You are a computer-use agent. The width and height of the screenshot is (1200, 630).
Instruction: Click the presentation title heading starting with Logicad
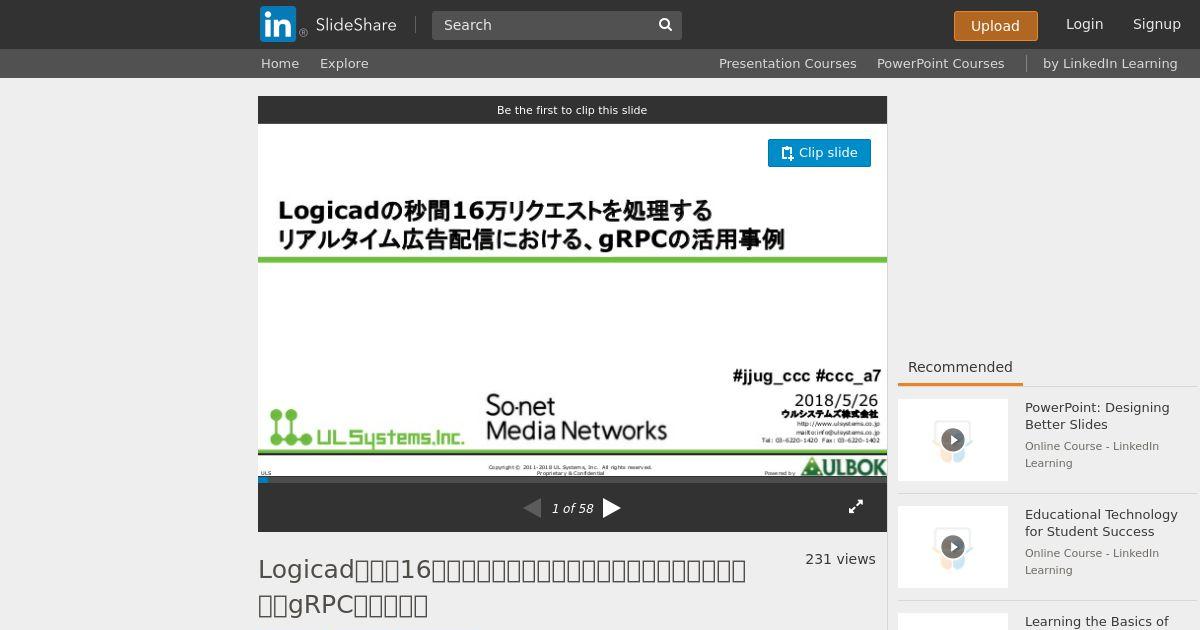502,587
